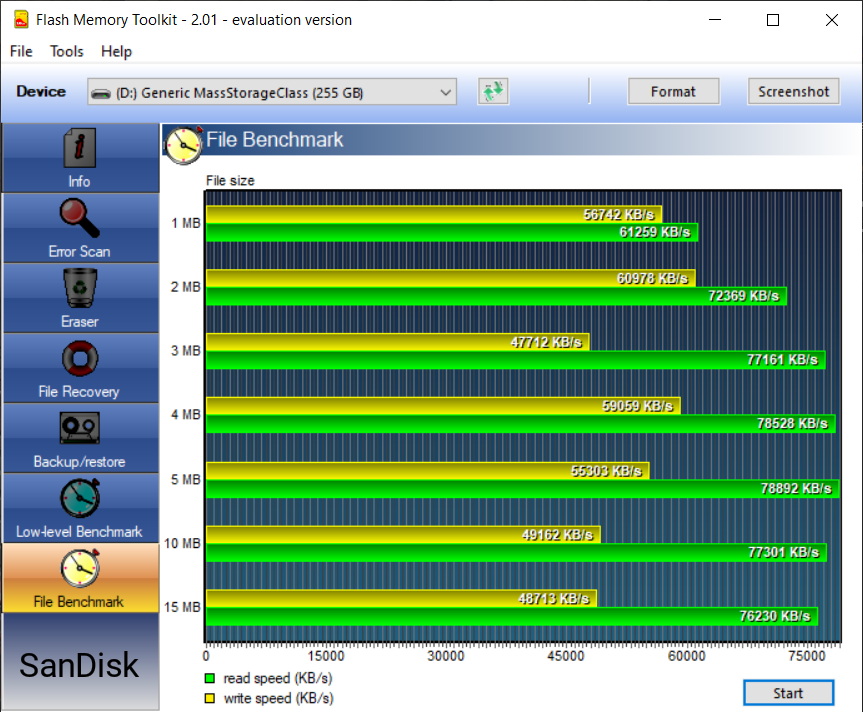This screenshot has width=863, height=712.
Task: Click the SanDisk logo in sidebar
Action: [x=79, y=665]
